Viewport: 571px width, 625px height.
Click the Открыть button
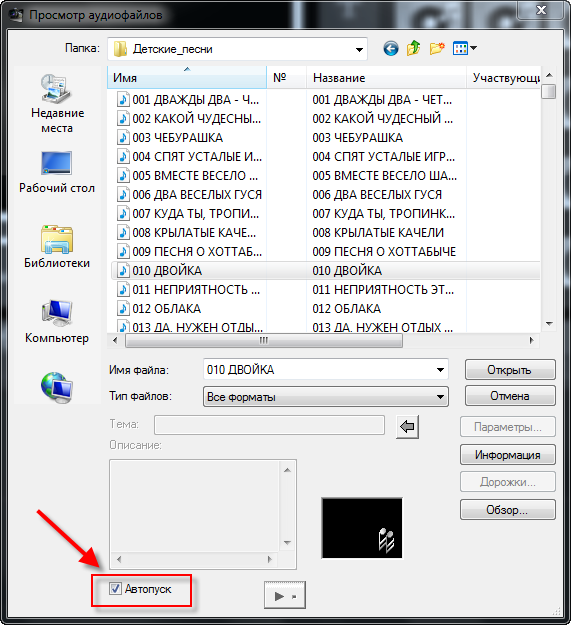tap(510, 369)
